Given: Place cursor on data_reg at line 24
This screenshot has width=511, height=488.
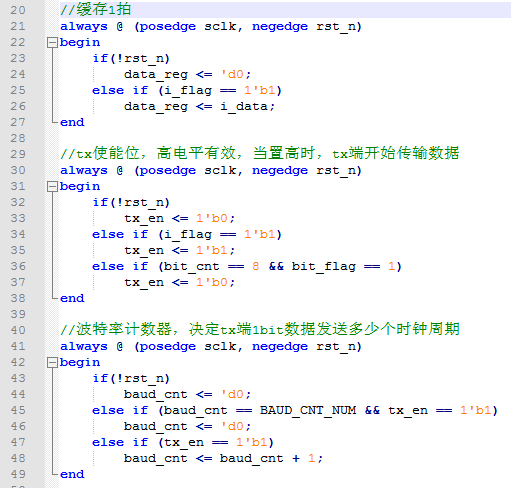Looking at the screenshot, I should point(156,74).
